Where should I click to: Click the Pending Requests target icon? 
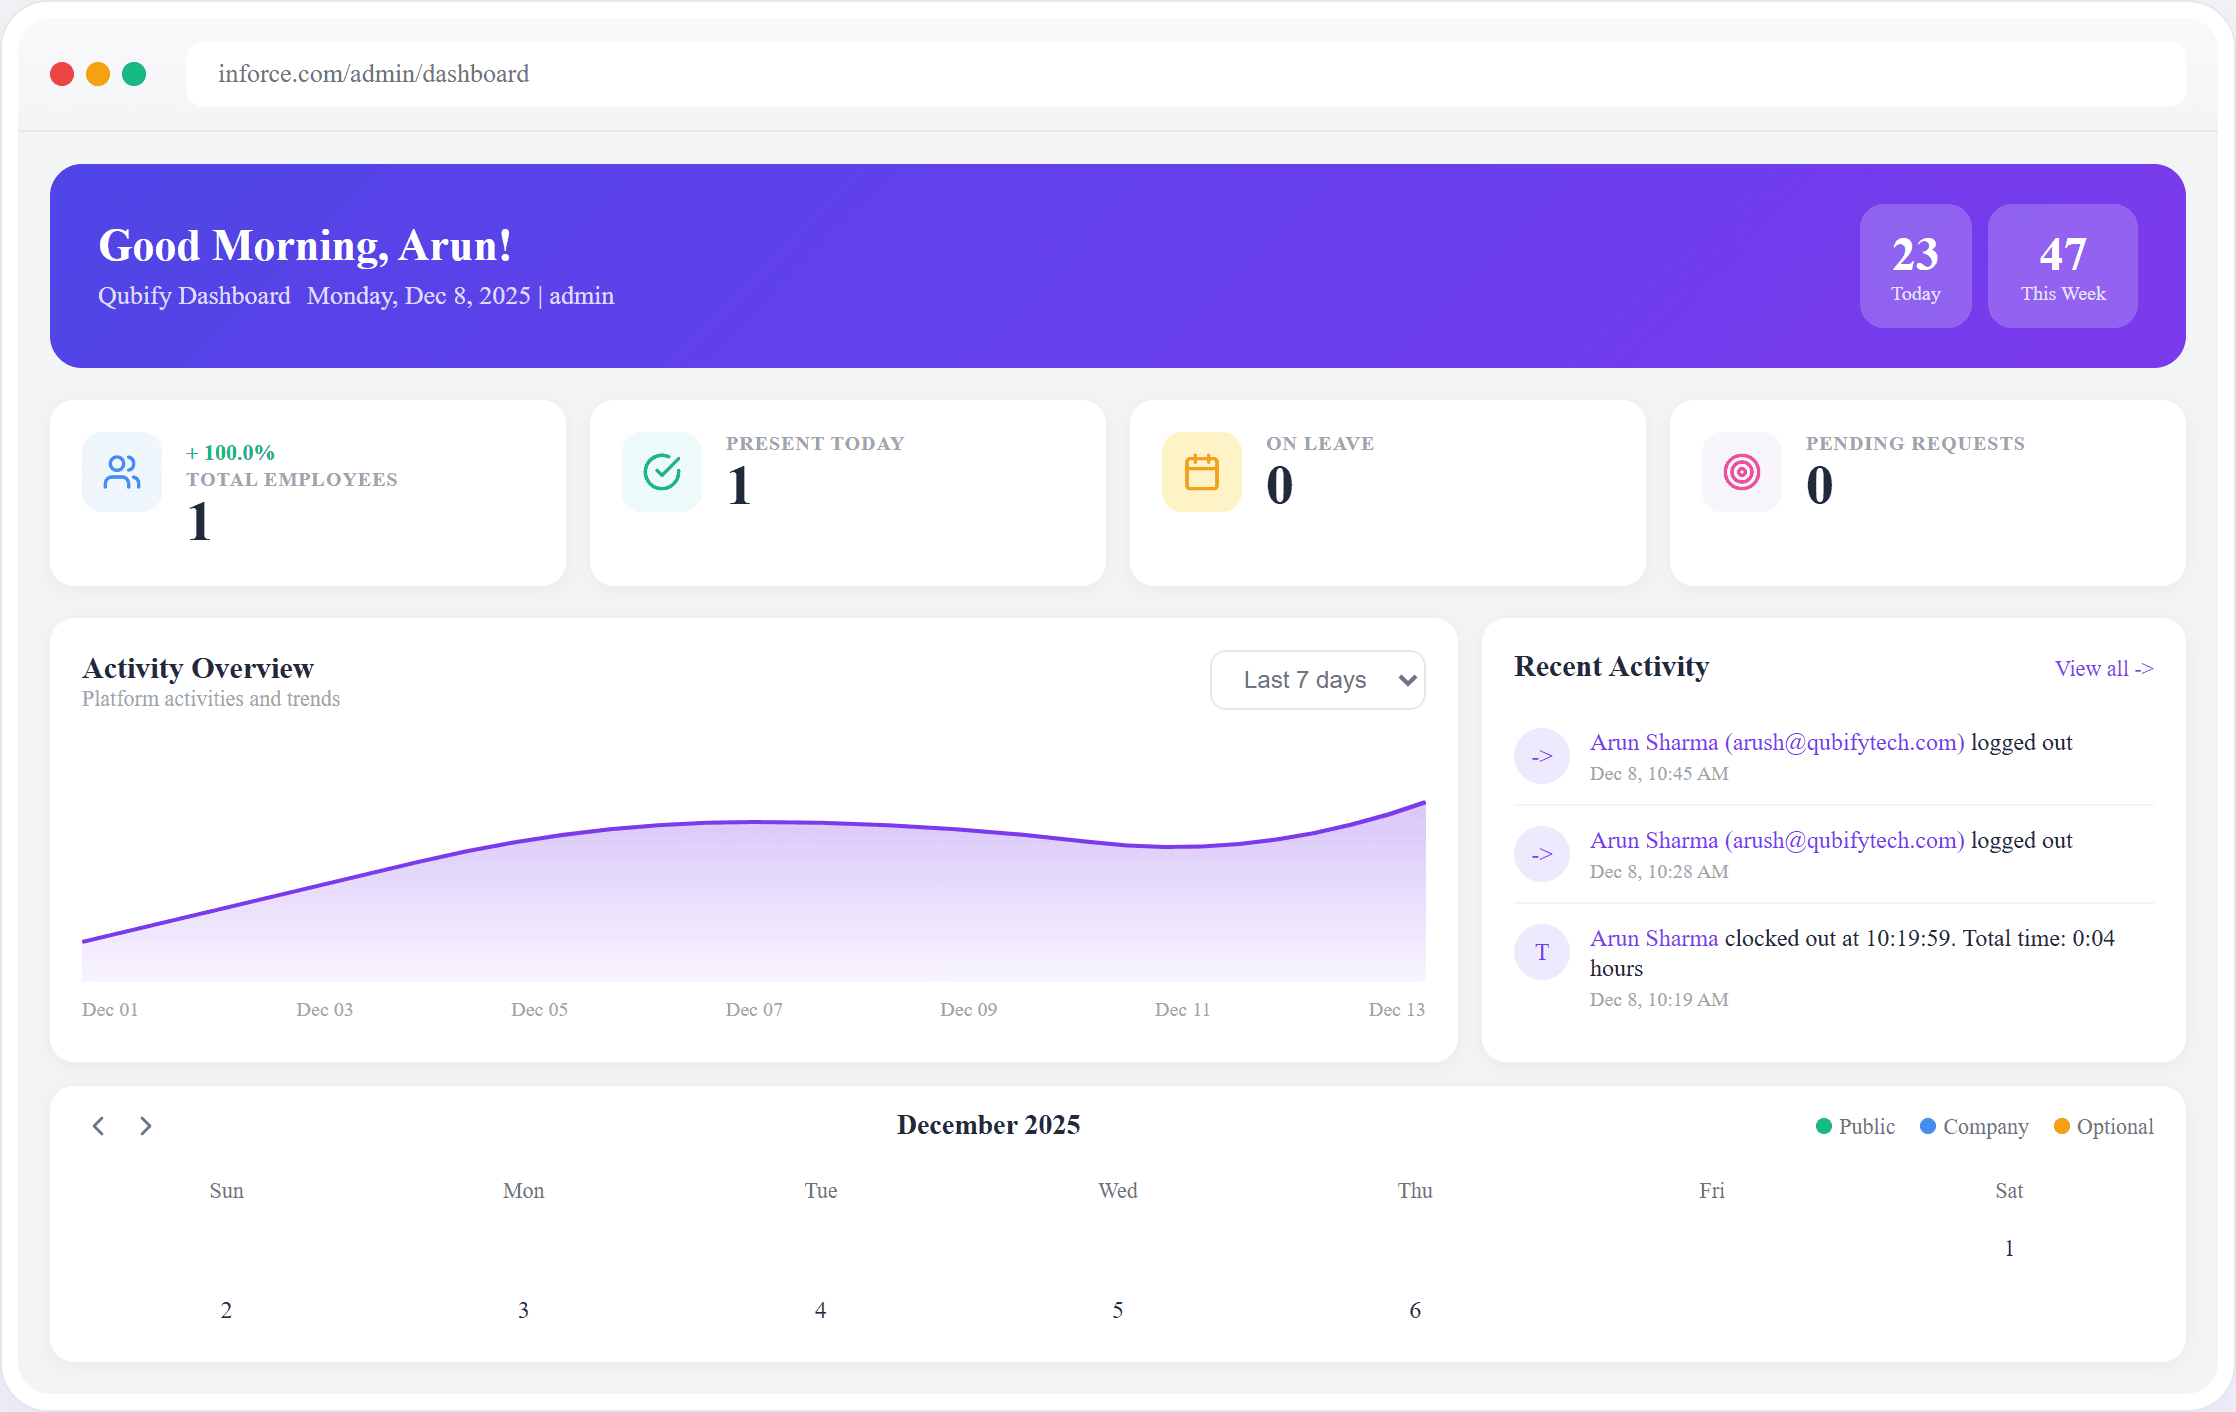coord(1742,472)
